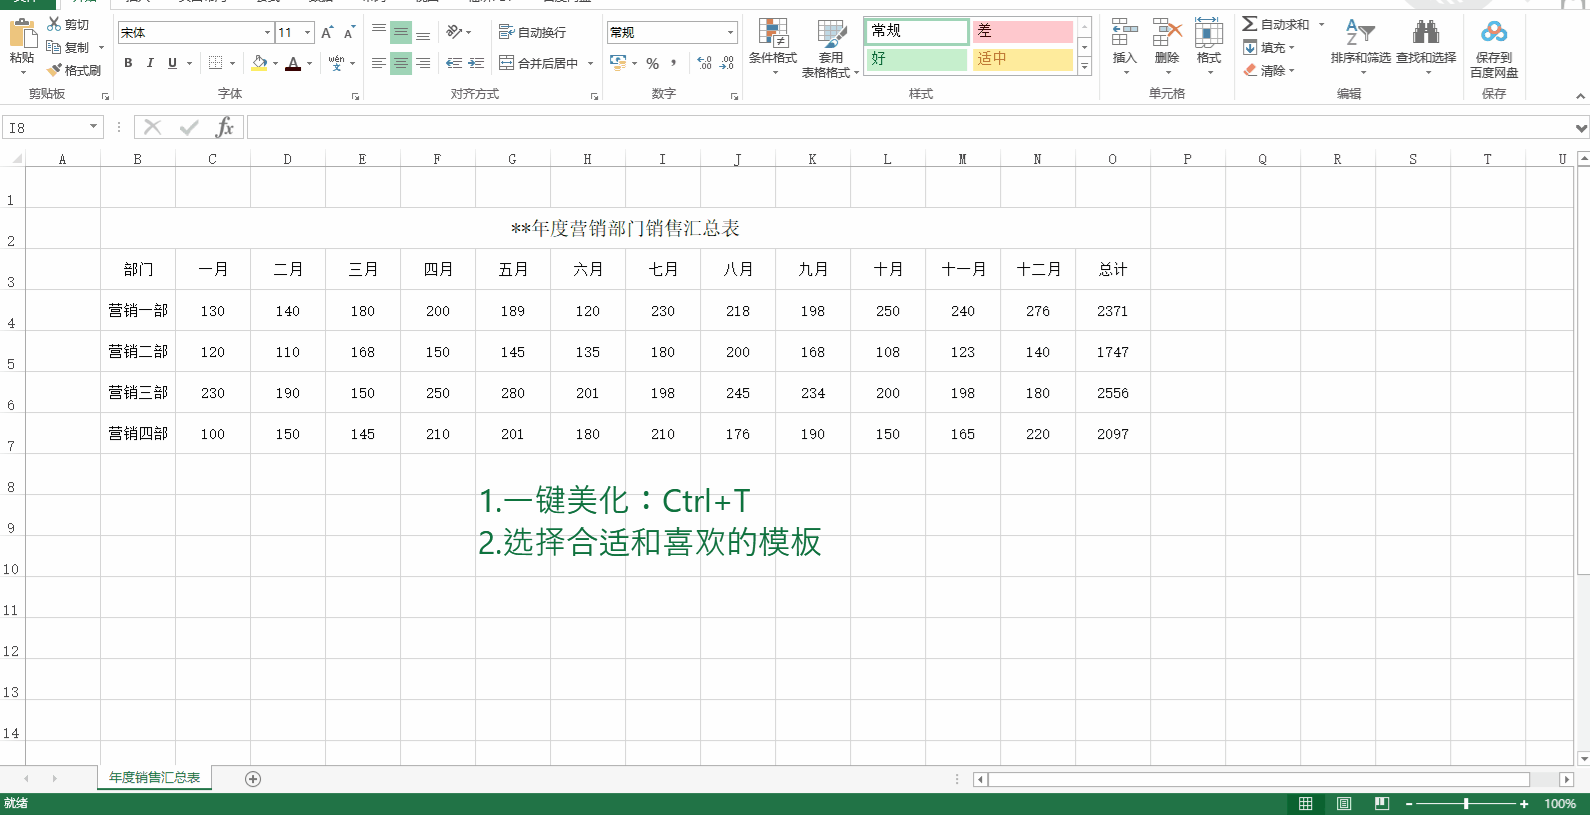Decrease font size with the small A icon

349,33
